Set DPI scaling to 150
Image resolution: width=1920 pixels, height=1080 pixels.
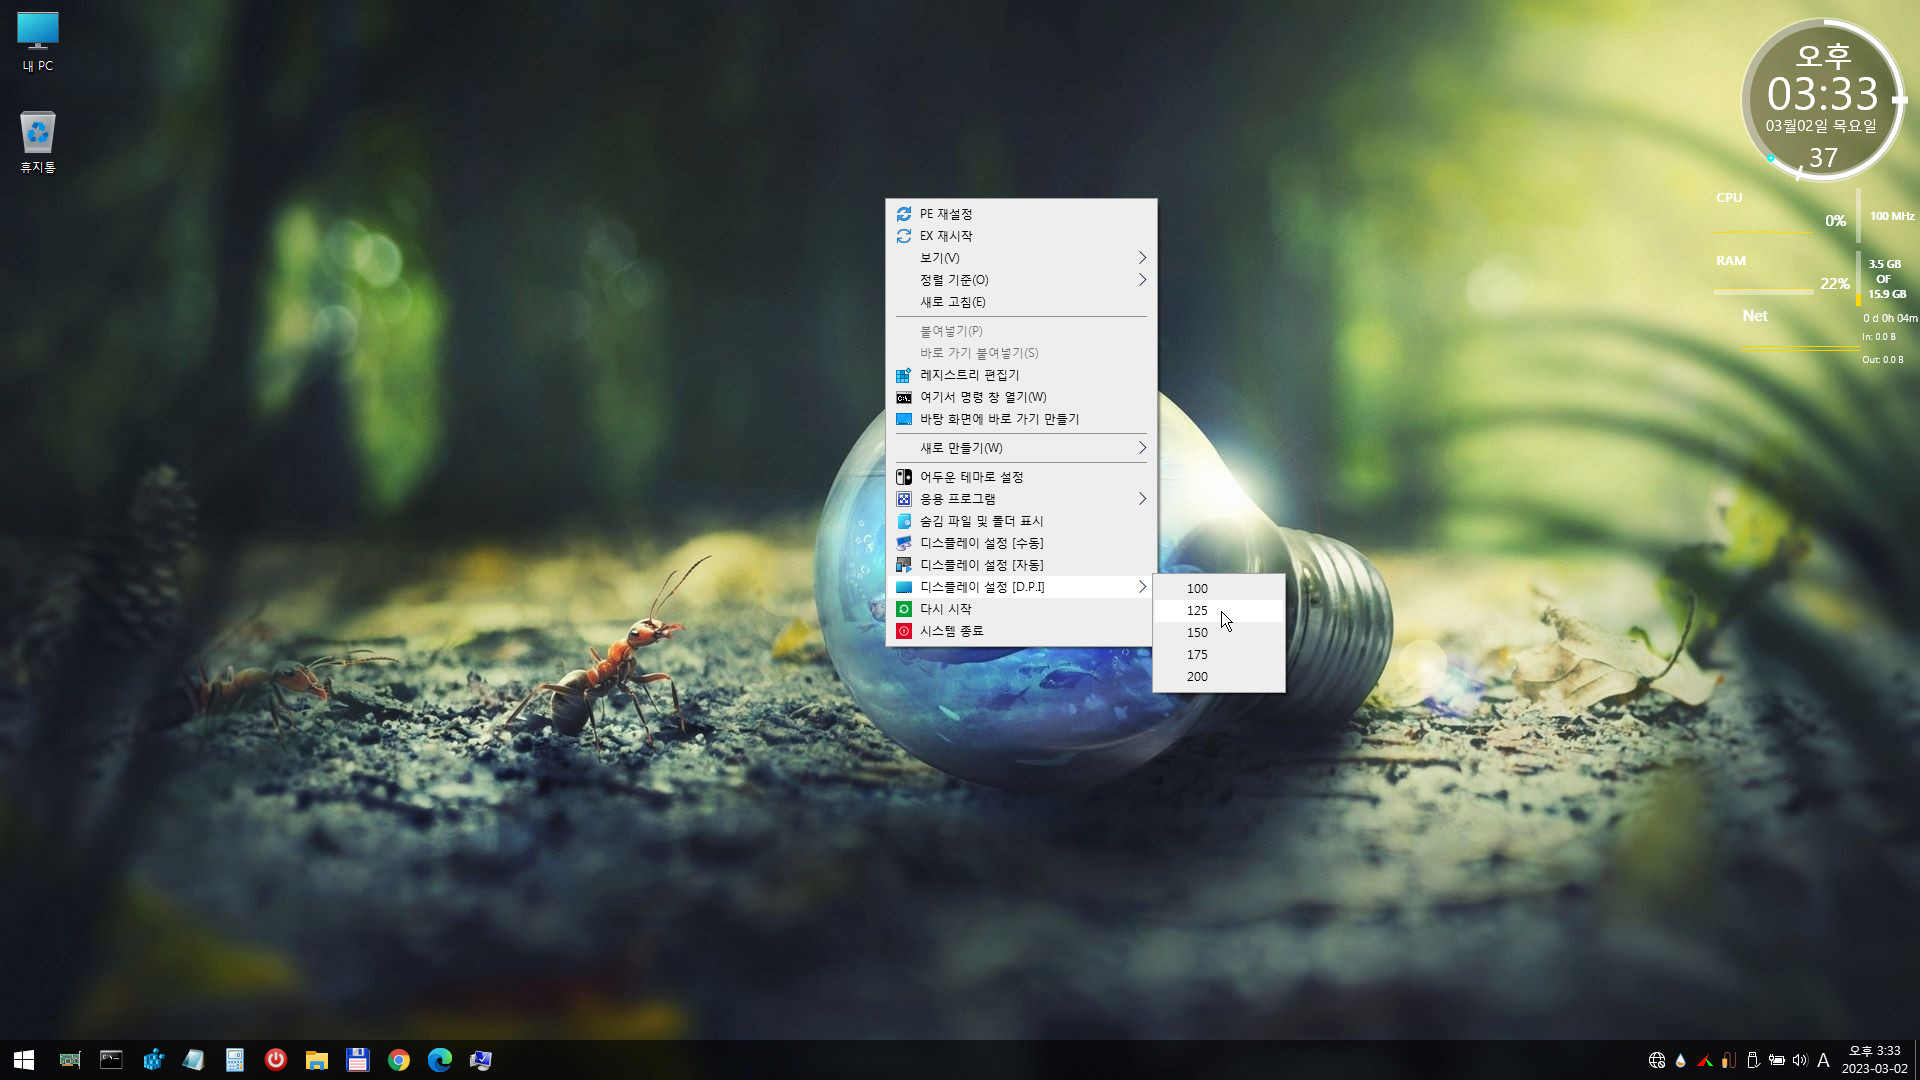point(1219,633)
